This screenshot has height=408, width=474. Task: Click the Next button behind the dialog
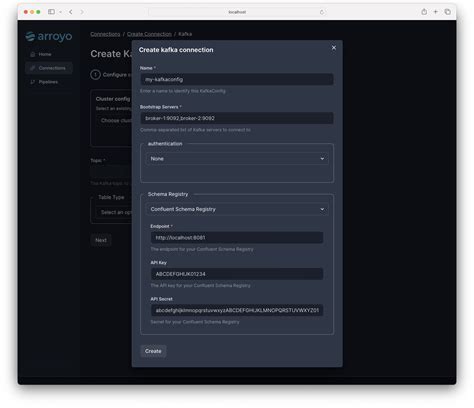pos(101,240)
